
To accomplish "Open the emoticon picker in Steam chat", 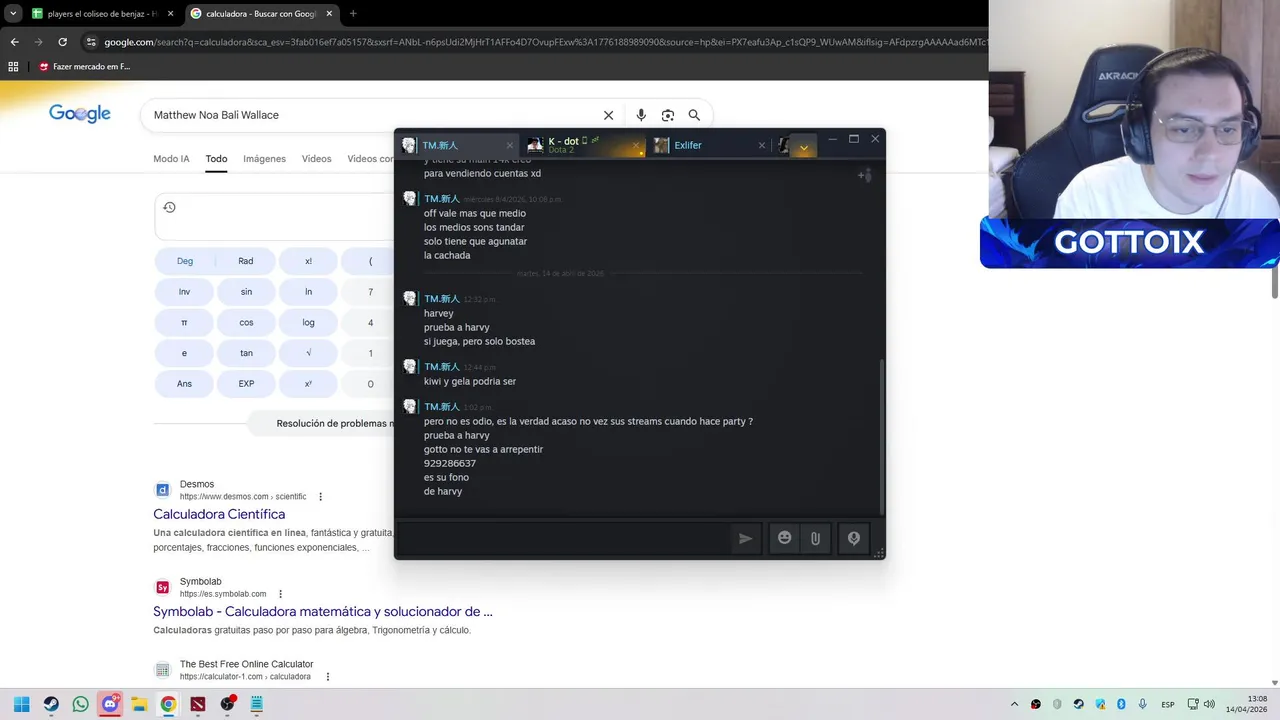I will tap(785, 538).
